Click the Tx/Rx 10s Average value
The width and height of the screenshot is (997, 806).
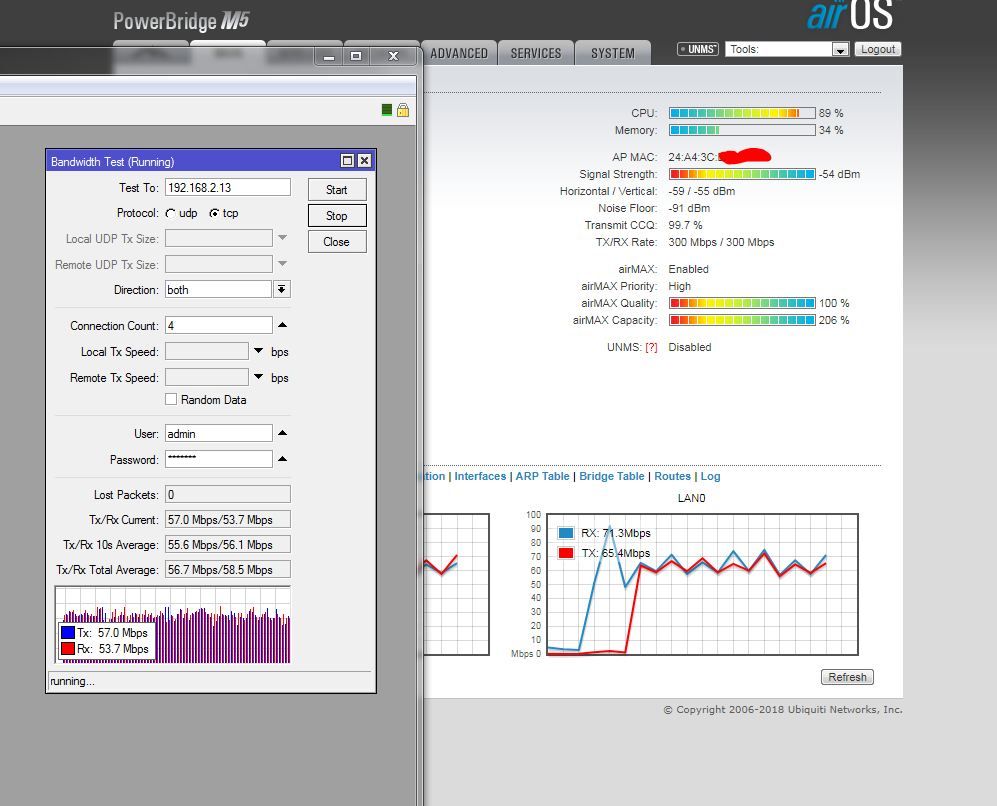228,545
